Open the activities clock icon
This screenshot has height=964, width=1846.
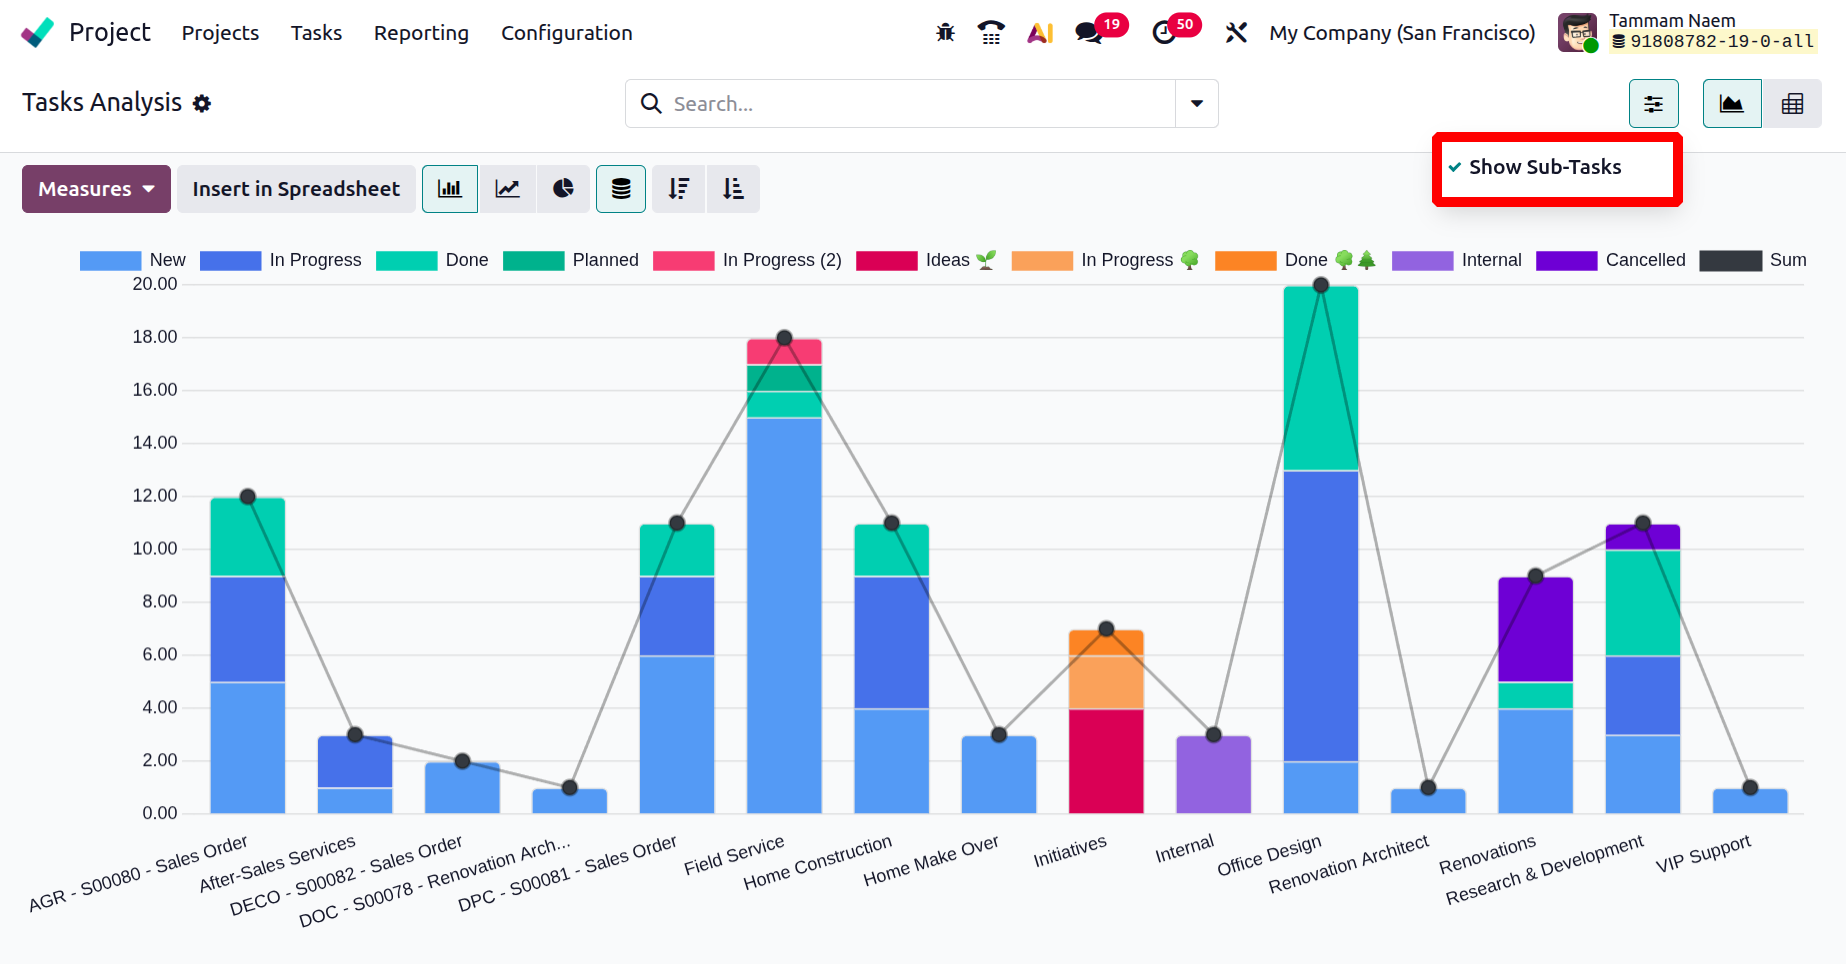coord(1164,33)
